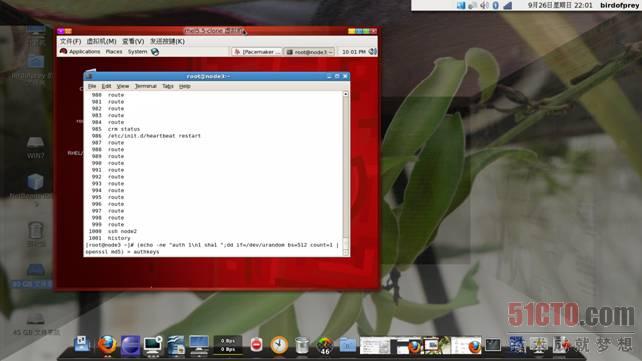Click the blue desktop monitor dock icon
The height and width of the screenshot is (361, 642).
tap(199, 345)
